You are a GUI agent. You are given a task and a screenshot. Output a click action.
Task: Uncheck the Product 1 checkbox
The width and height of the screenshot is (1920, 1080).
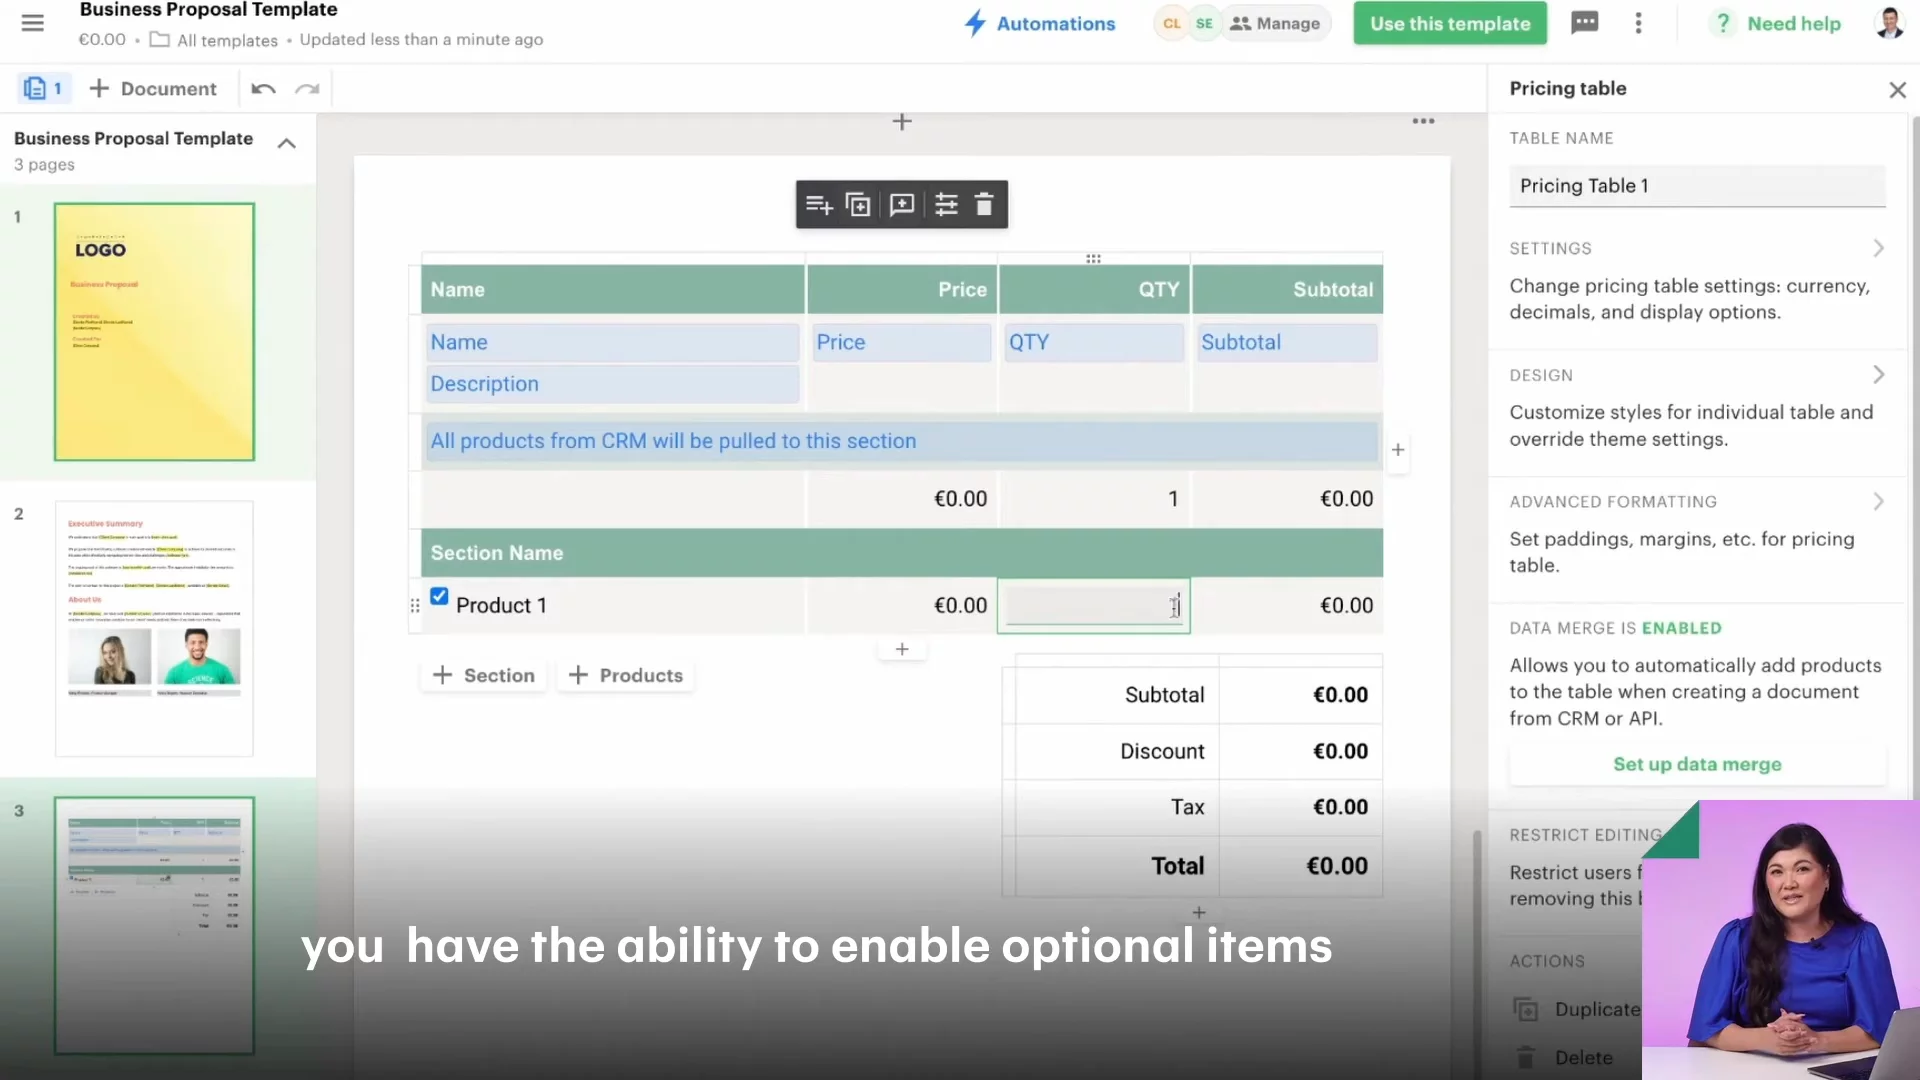point(439,596)
